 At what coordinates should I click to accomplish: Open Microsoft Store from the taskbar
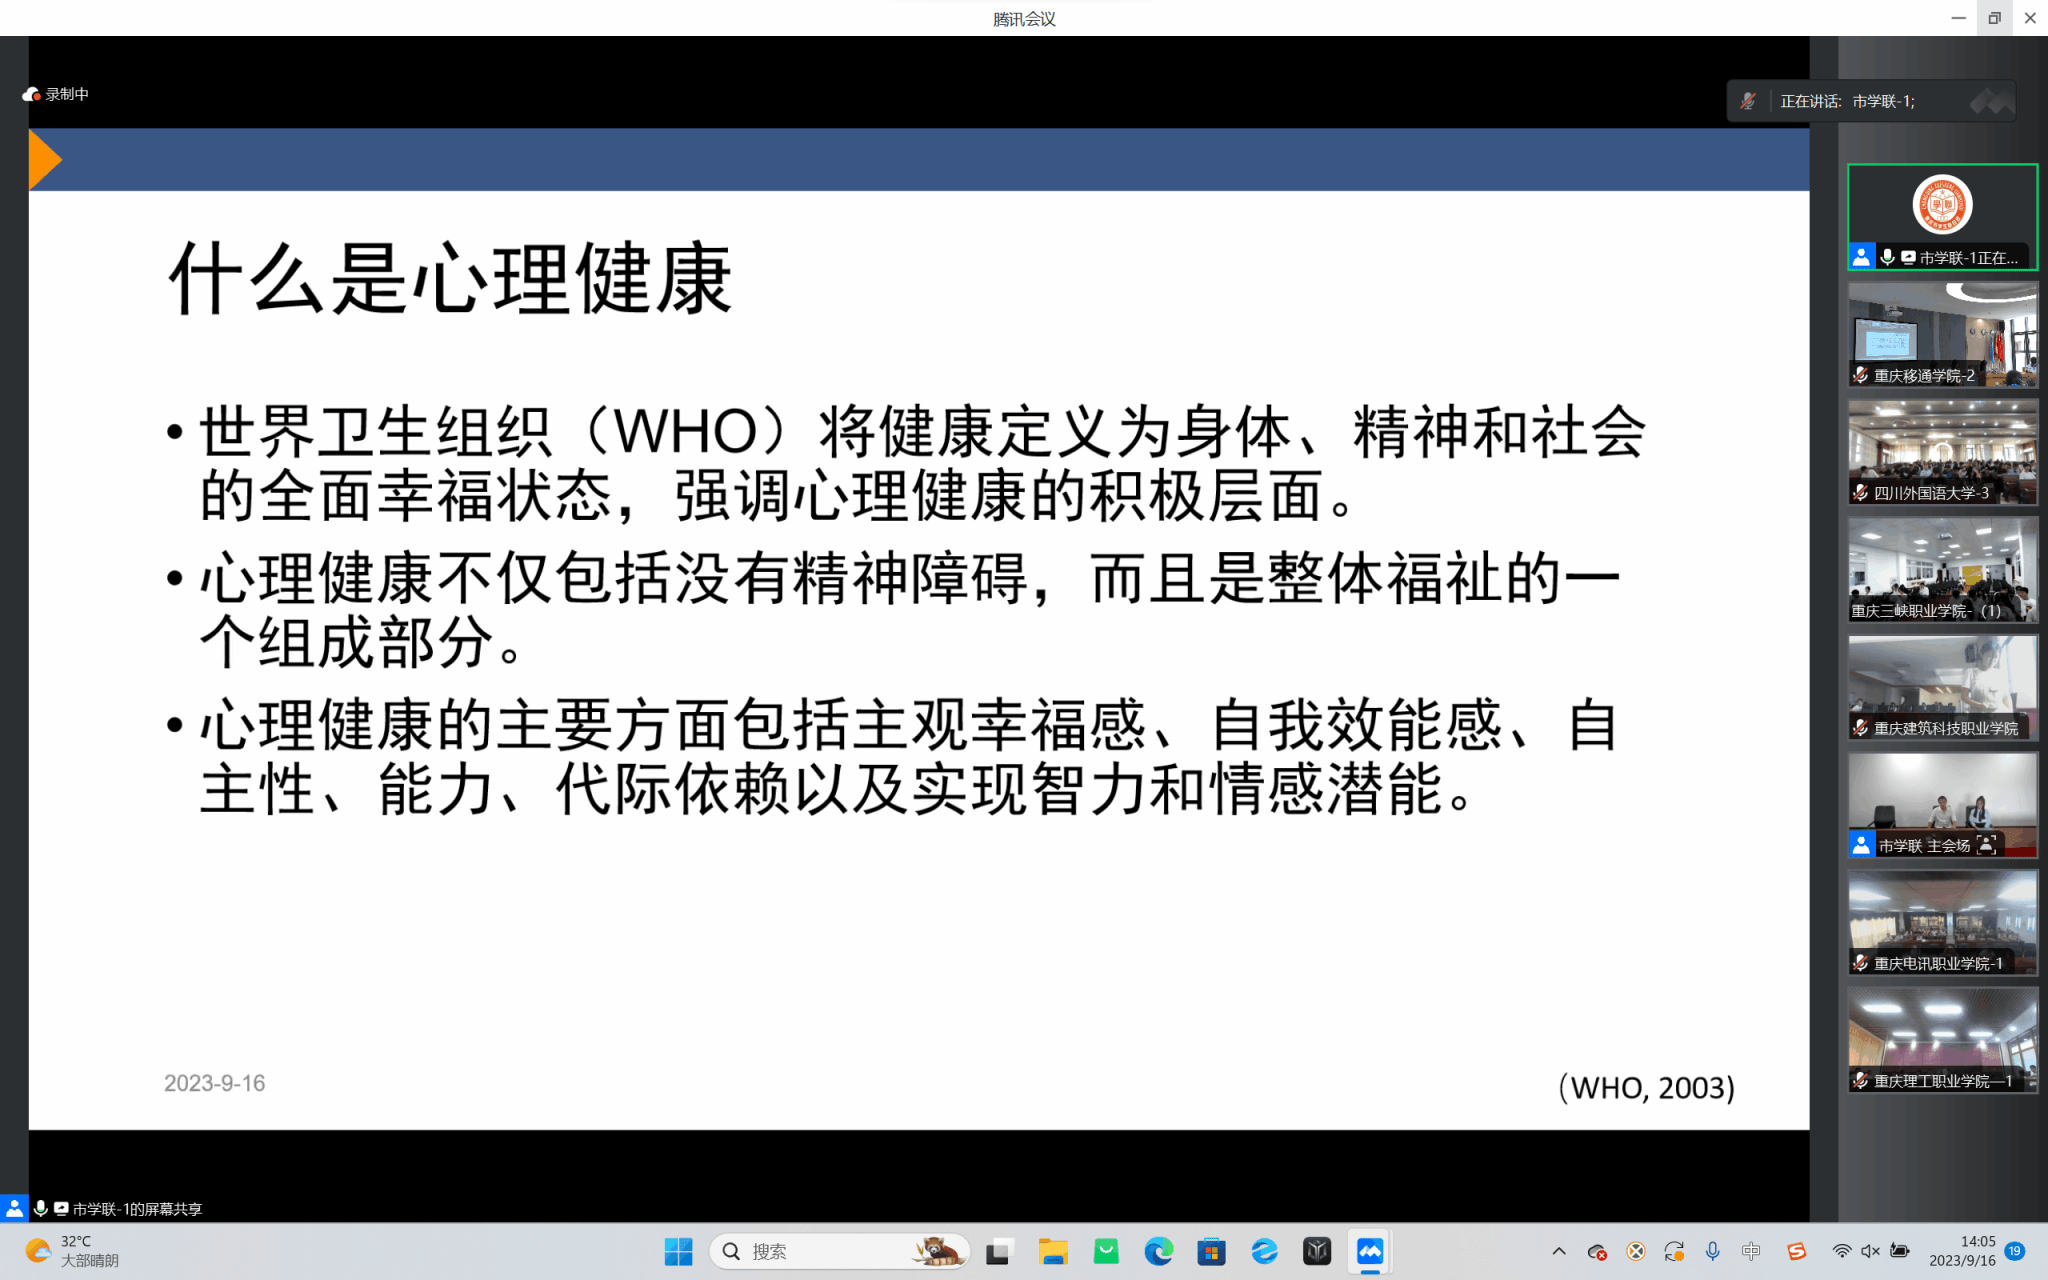[1211, 1251]
